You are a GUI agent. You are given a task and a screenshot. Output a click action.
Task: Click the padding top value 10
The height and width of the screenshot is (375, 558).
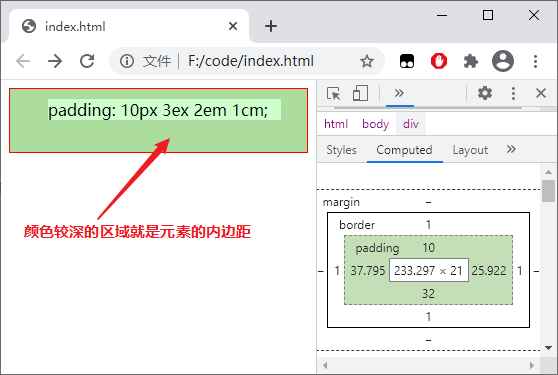428,248
